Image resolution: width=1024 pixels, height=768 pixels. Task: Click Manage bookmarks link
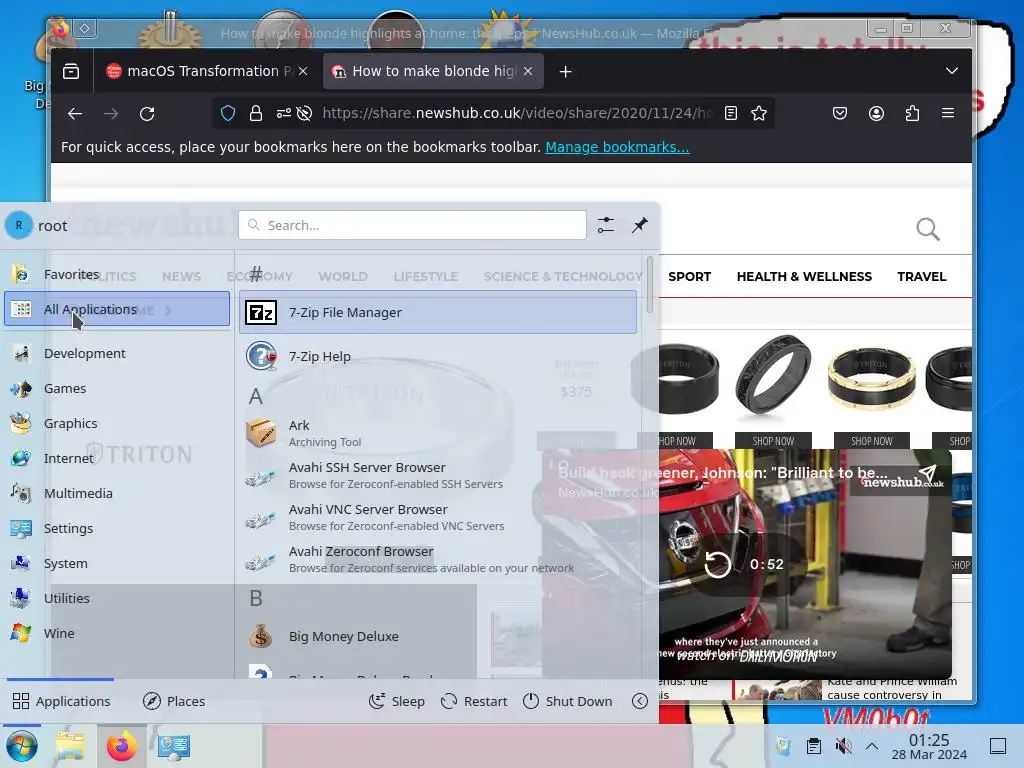(x=617, y=147)
